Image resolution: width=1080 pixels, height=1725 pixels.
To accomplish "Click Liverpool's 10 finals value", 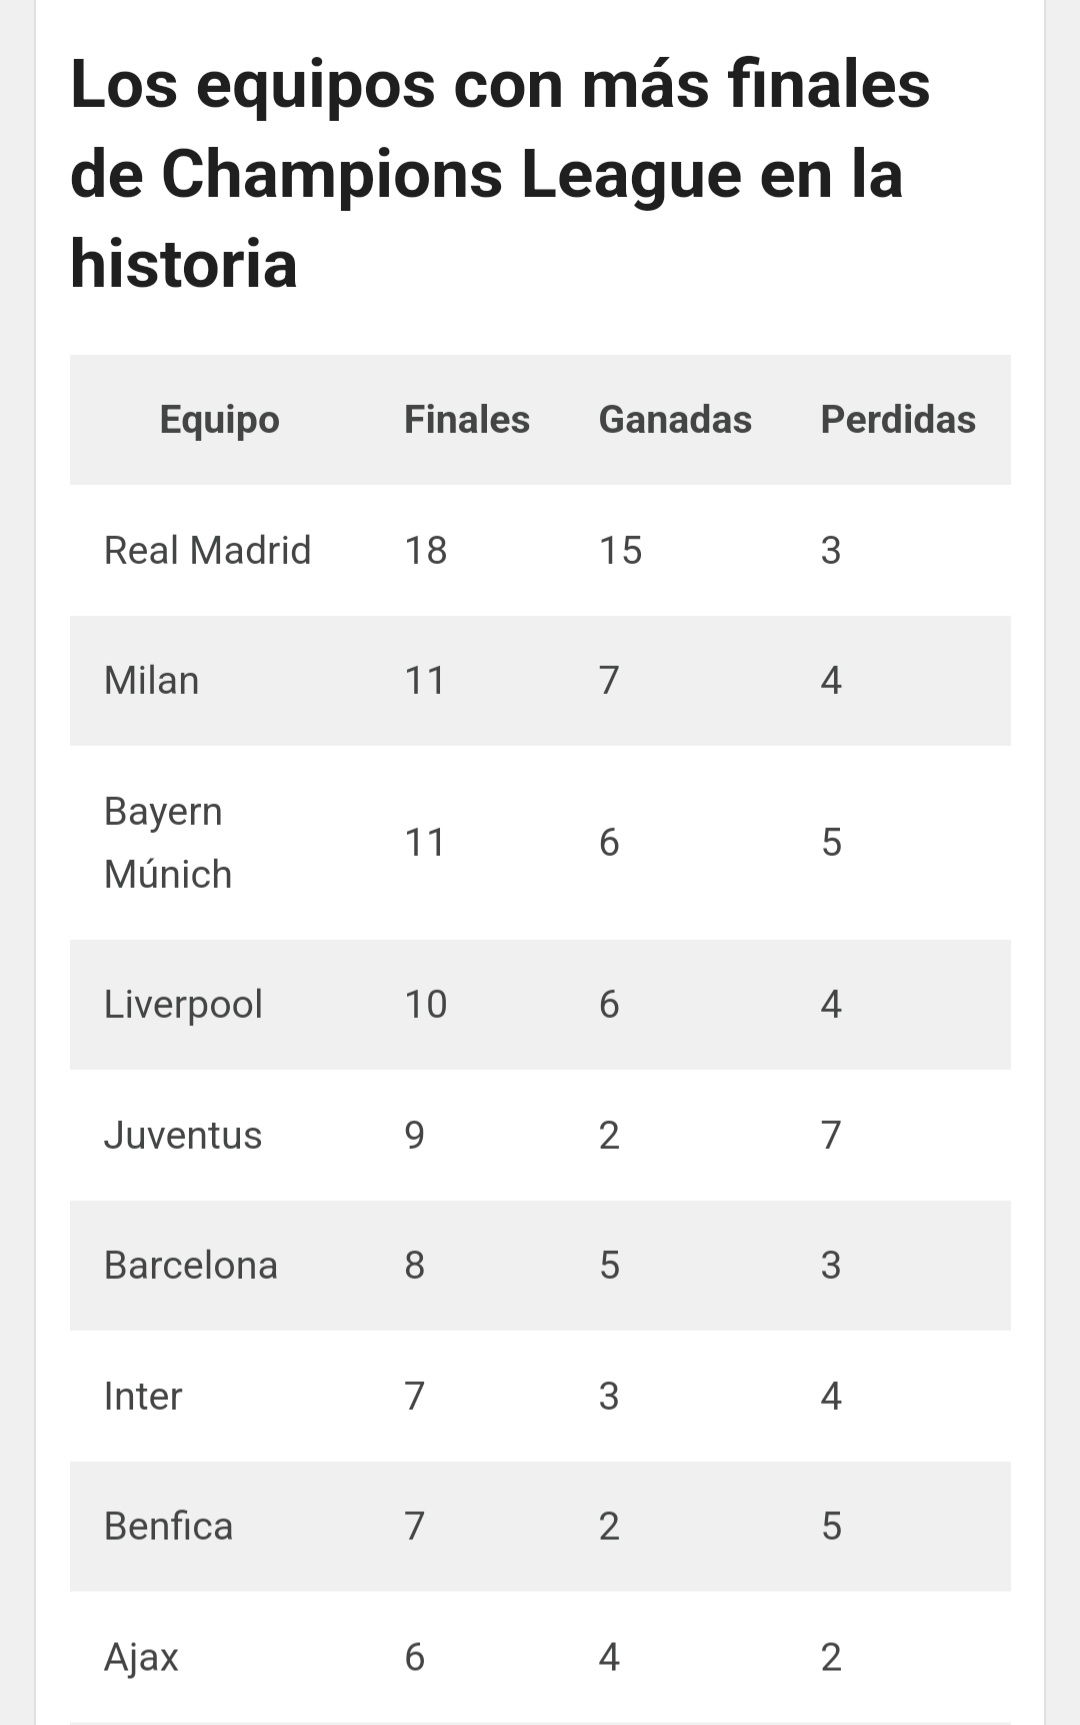I will click(x=426, y=1004).
